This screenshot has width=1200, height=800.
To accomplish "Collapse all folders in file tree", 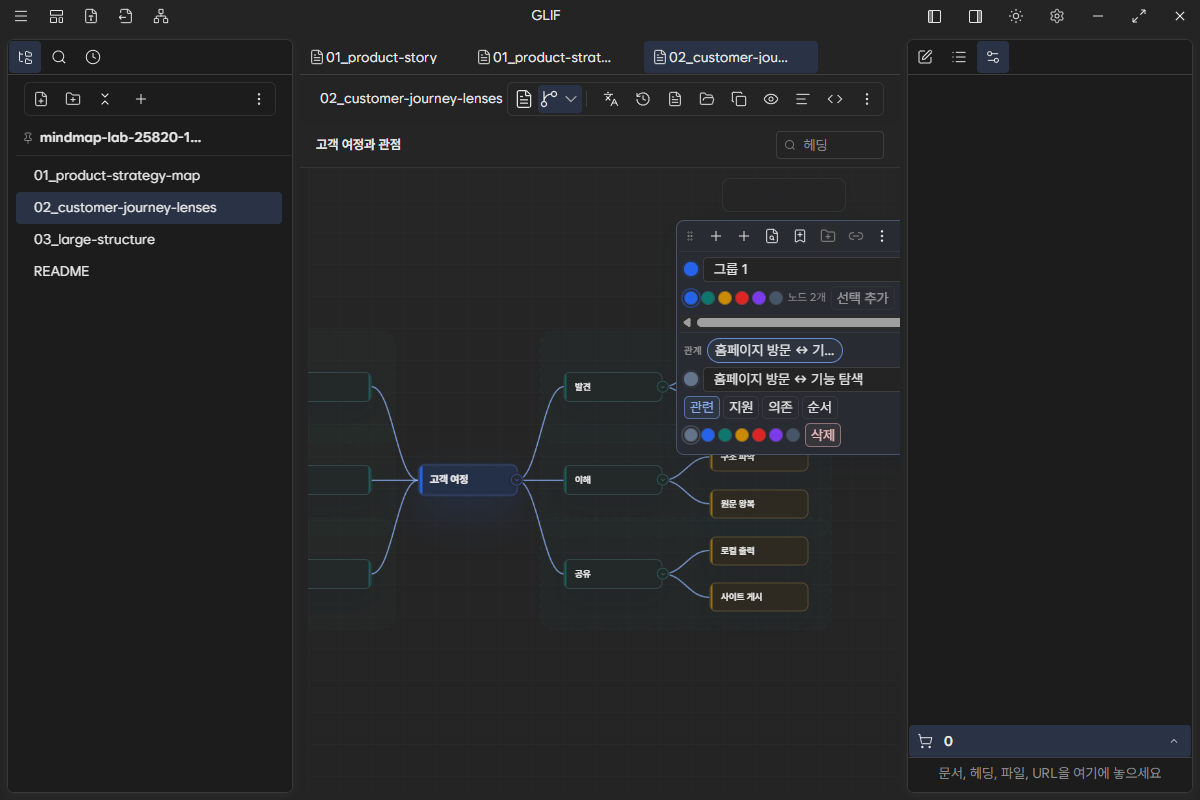I will 105,99.
